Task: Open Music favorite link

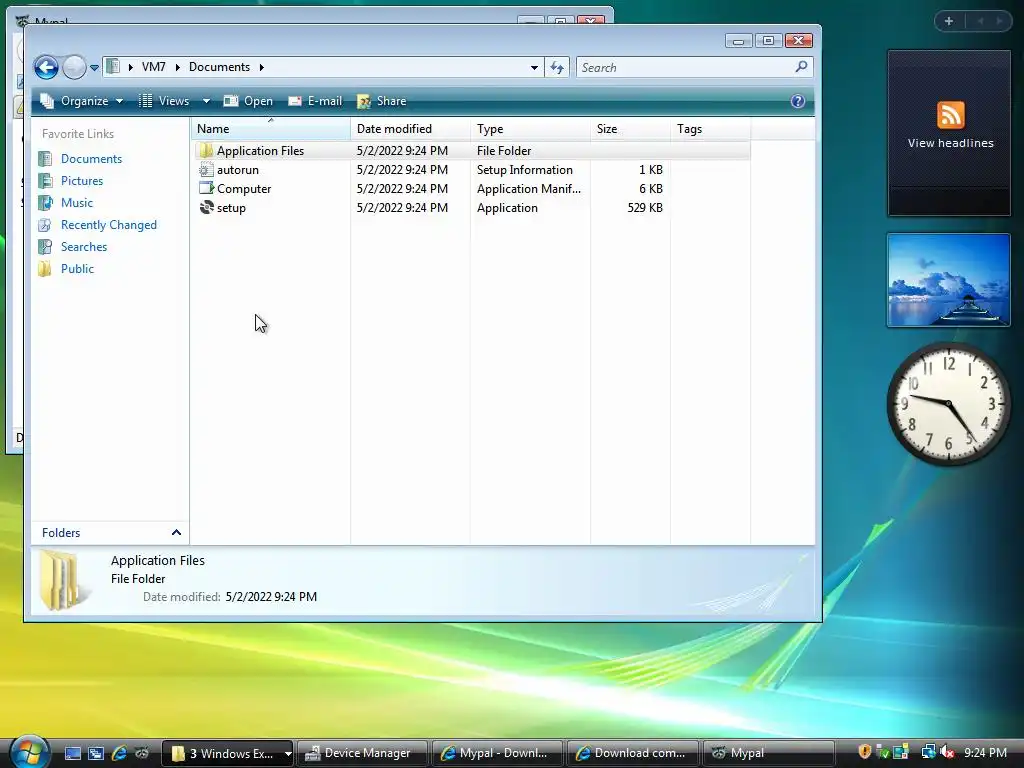Action: click(x=76, y=203)
